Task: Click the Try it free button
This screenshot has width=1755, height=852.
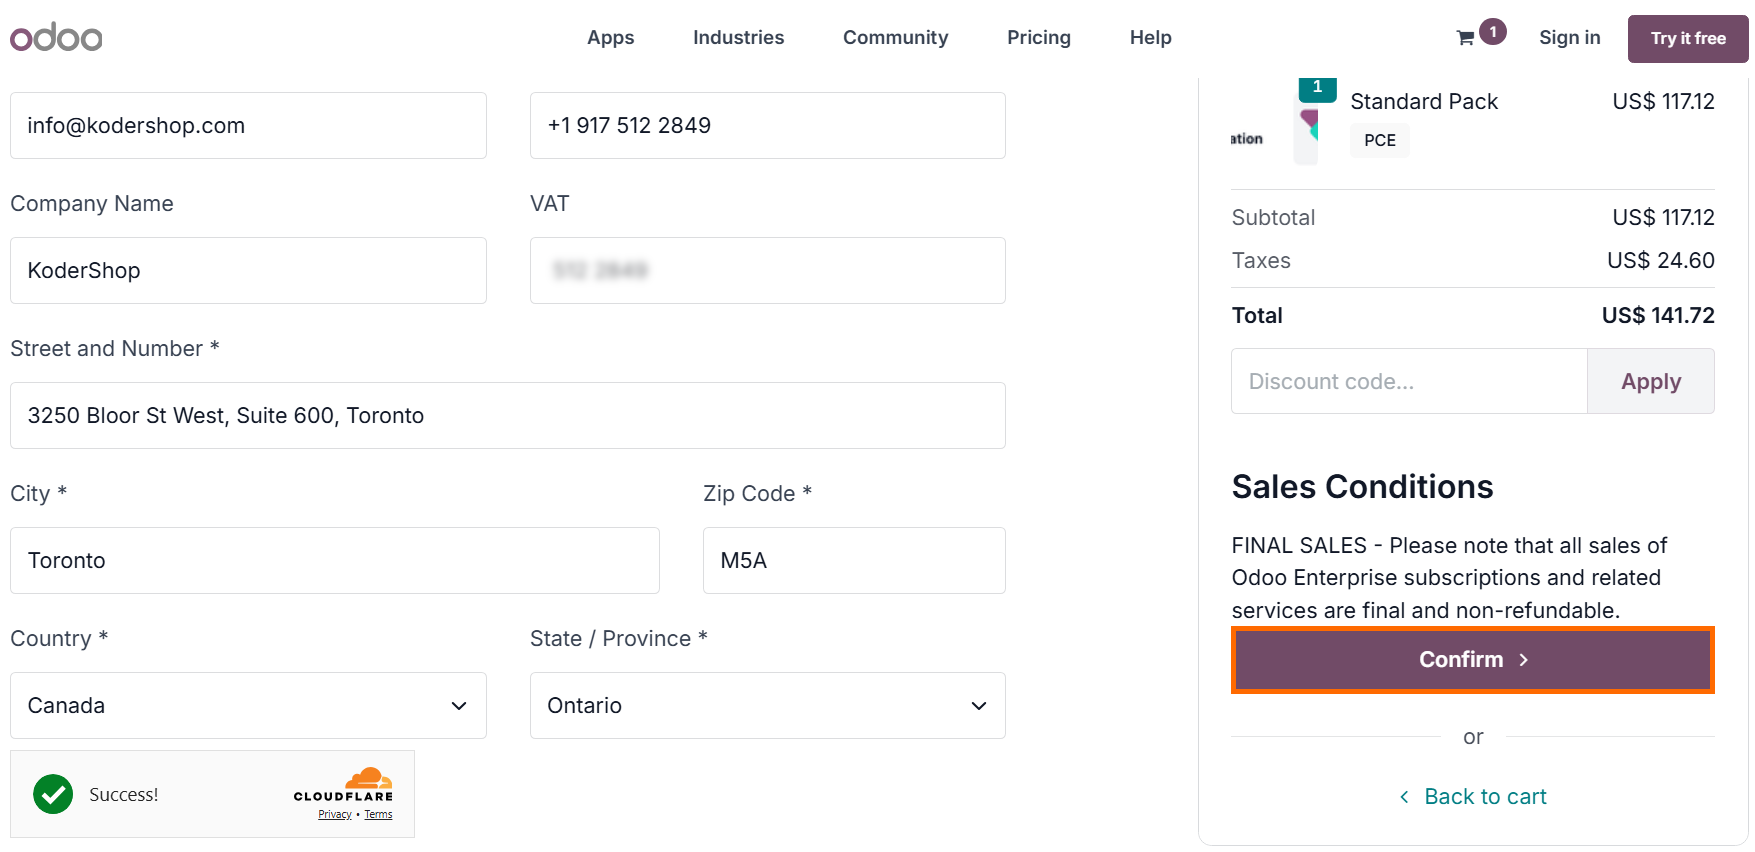Action: (1687, 39)
